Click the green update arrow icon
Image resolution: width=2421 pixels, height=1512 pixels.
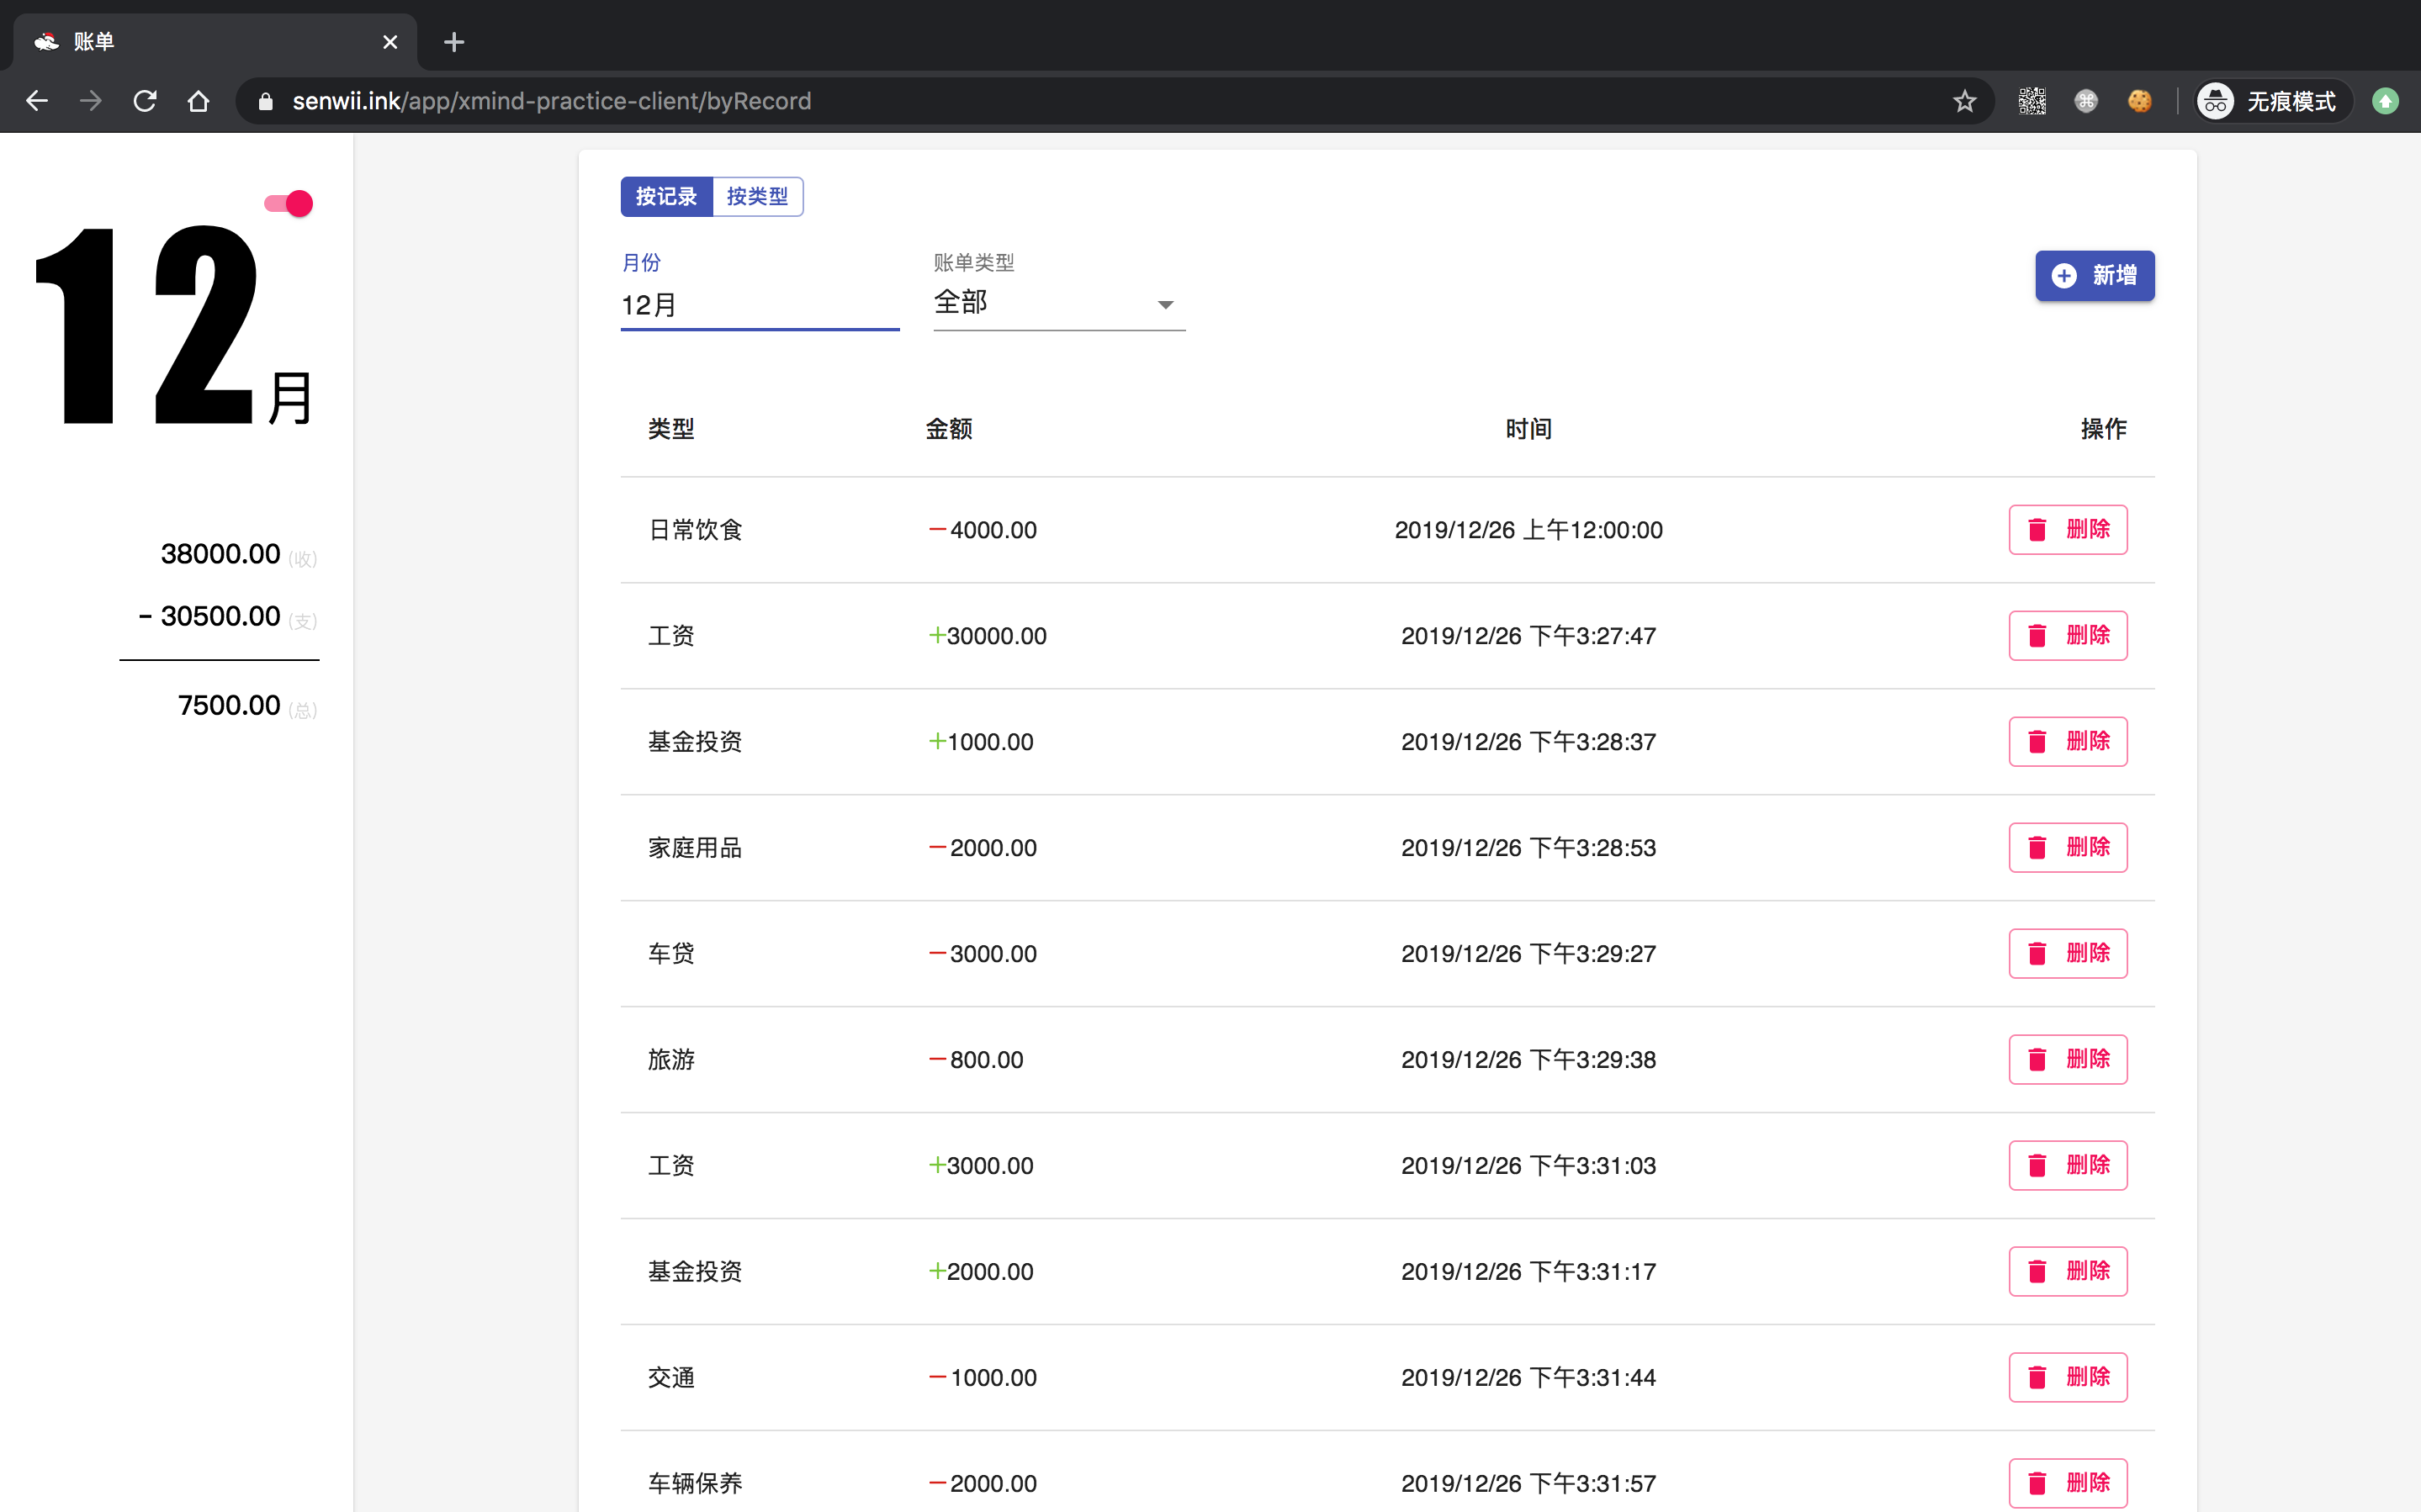click(2385, 101)
